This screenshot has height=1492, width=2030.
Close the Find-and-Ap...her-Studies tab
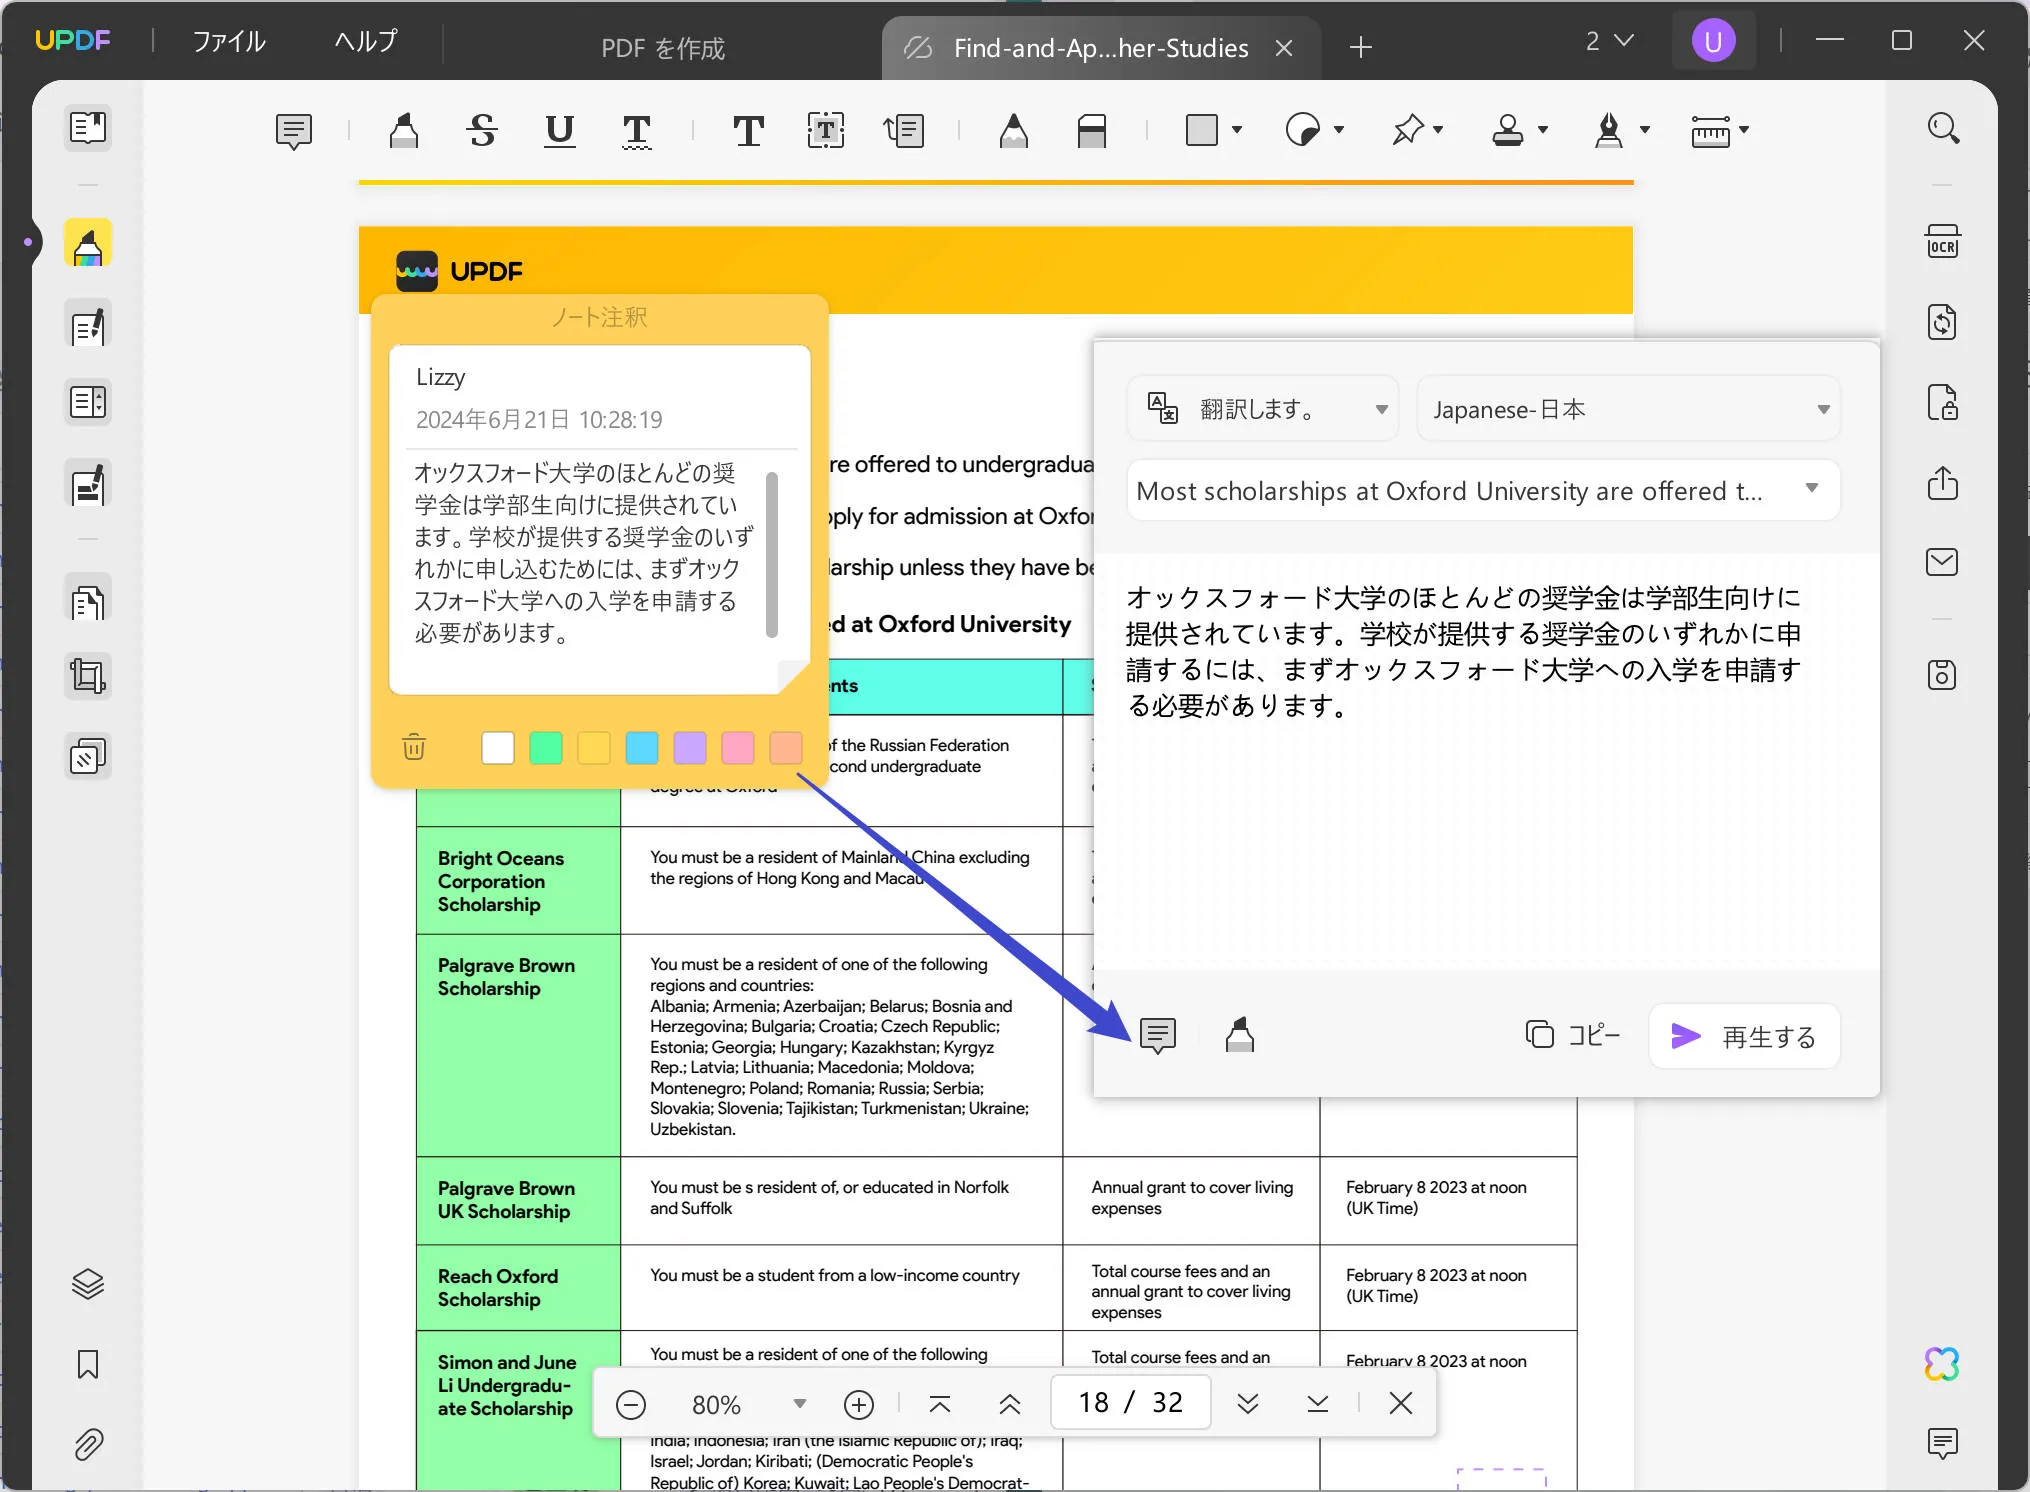(1284, 48)
